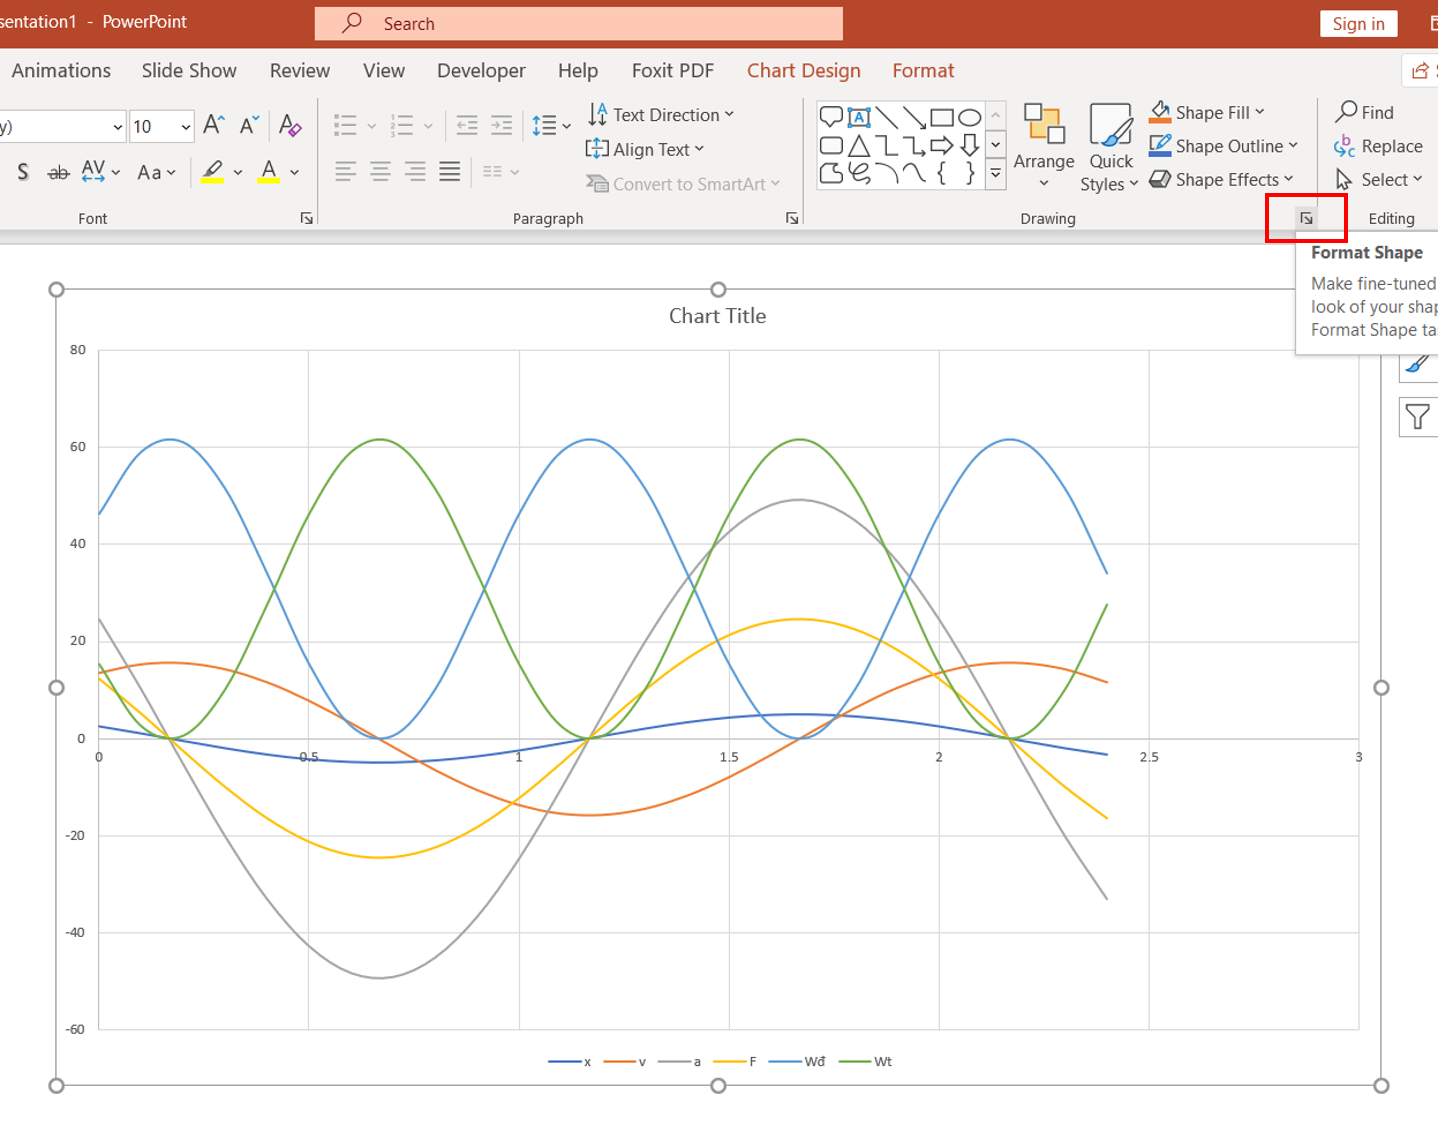This screenshot has height=1125, width=1438.
Task: Center align text
Action: click(381, 172)
